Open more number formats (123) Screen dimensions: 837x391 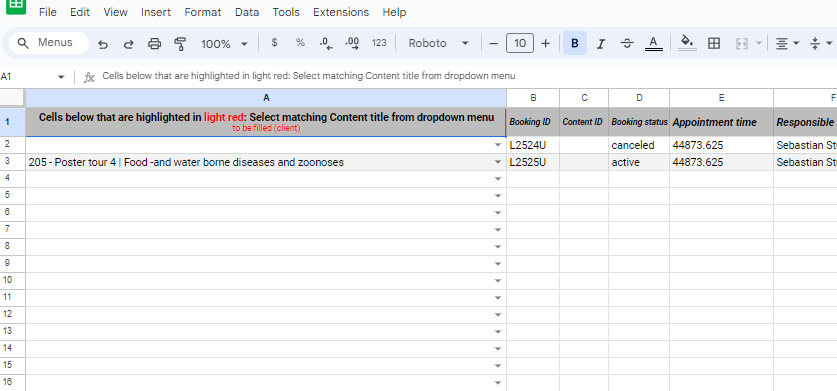click(x=379, y=43)
